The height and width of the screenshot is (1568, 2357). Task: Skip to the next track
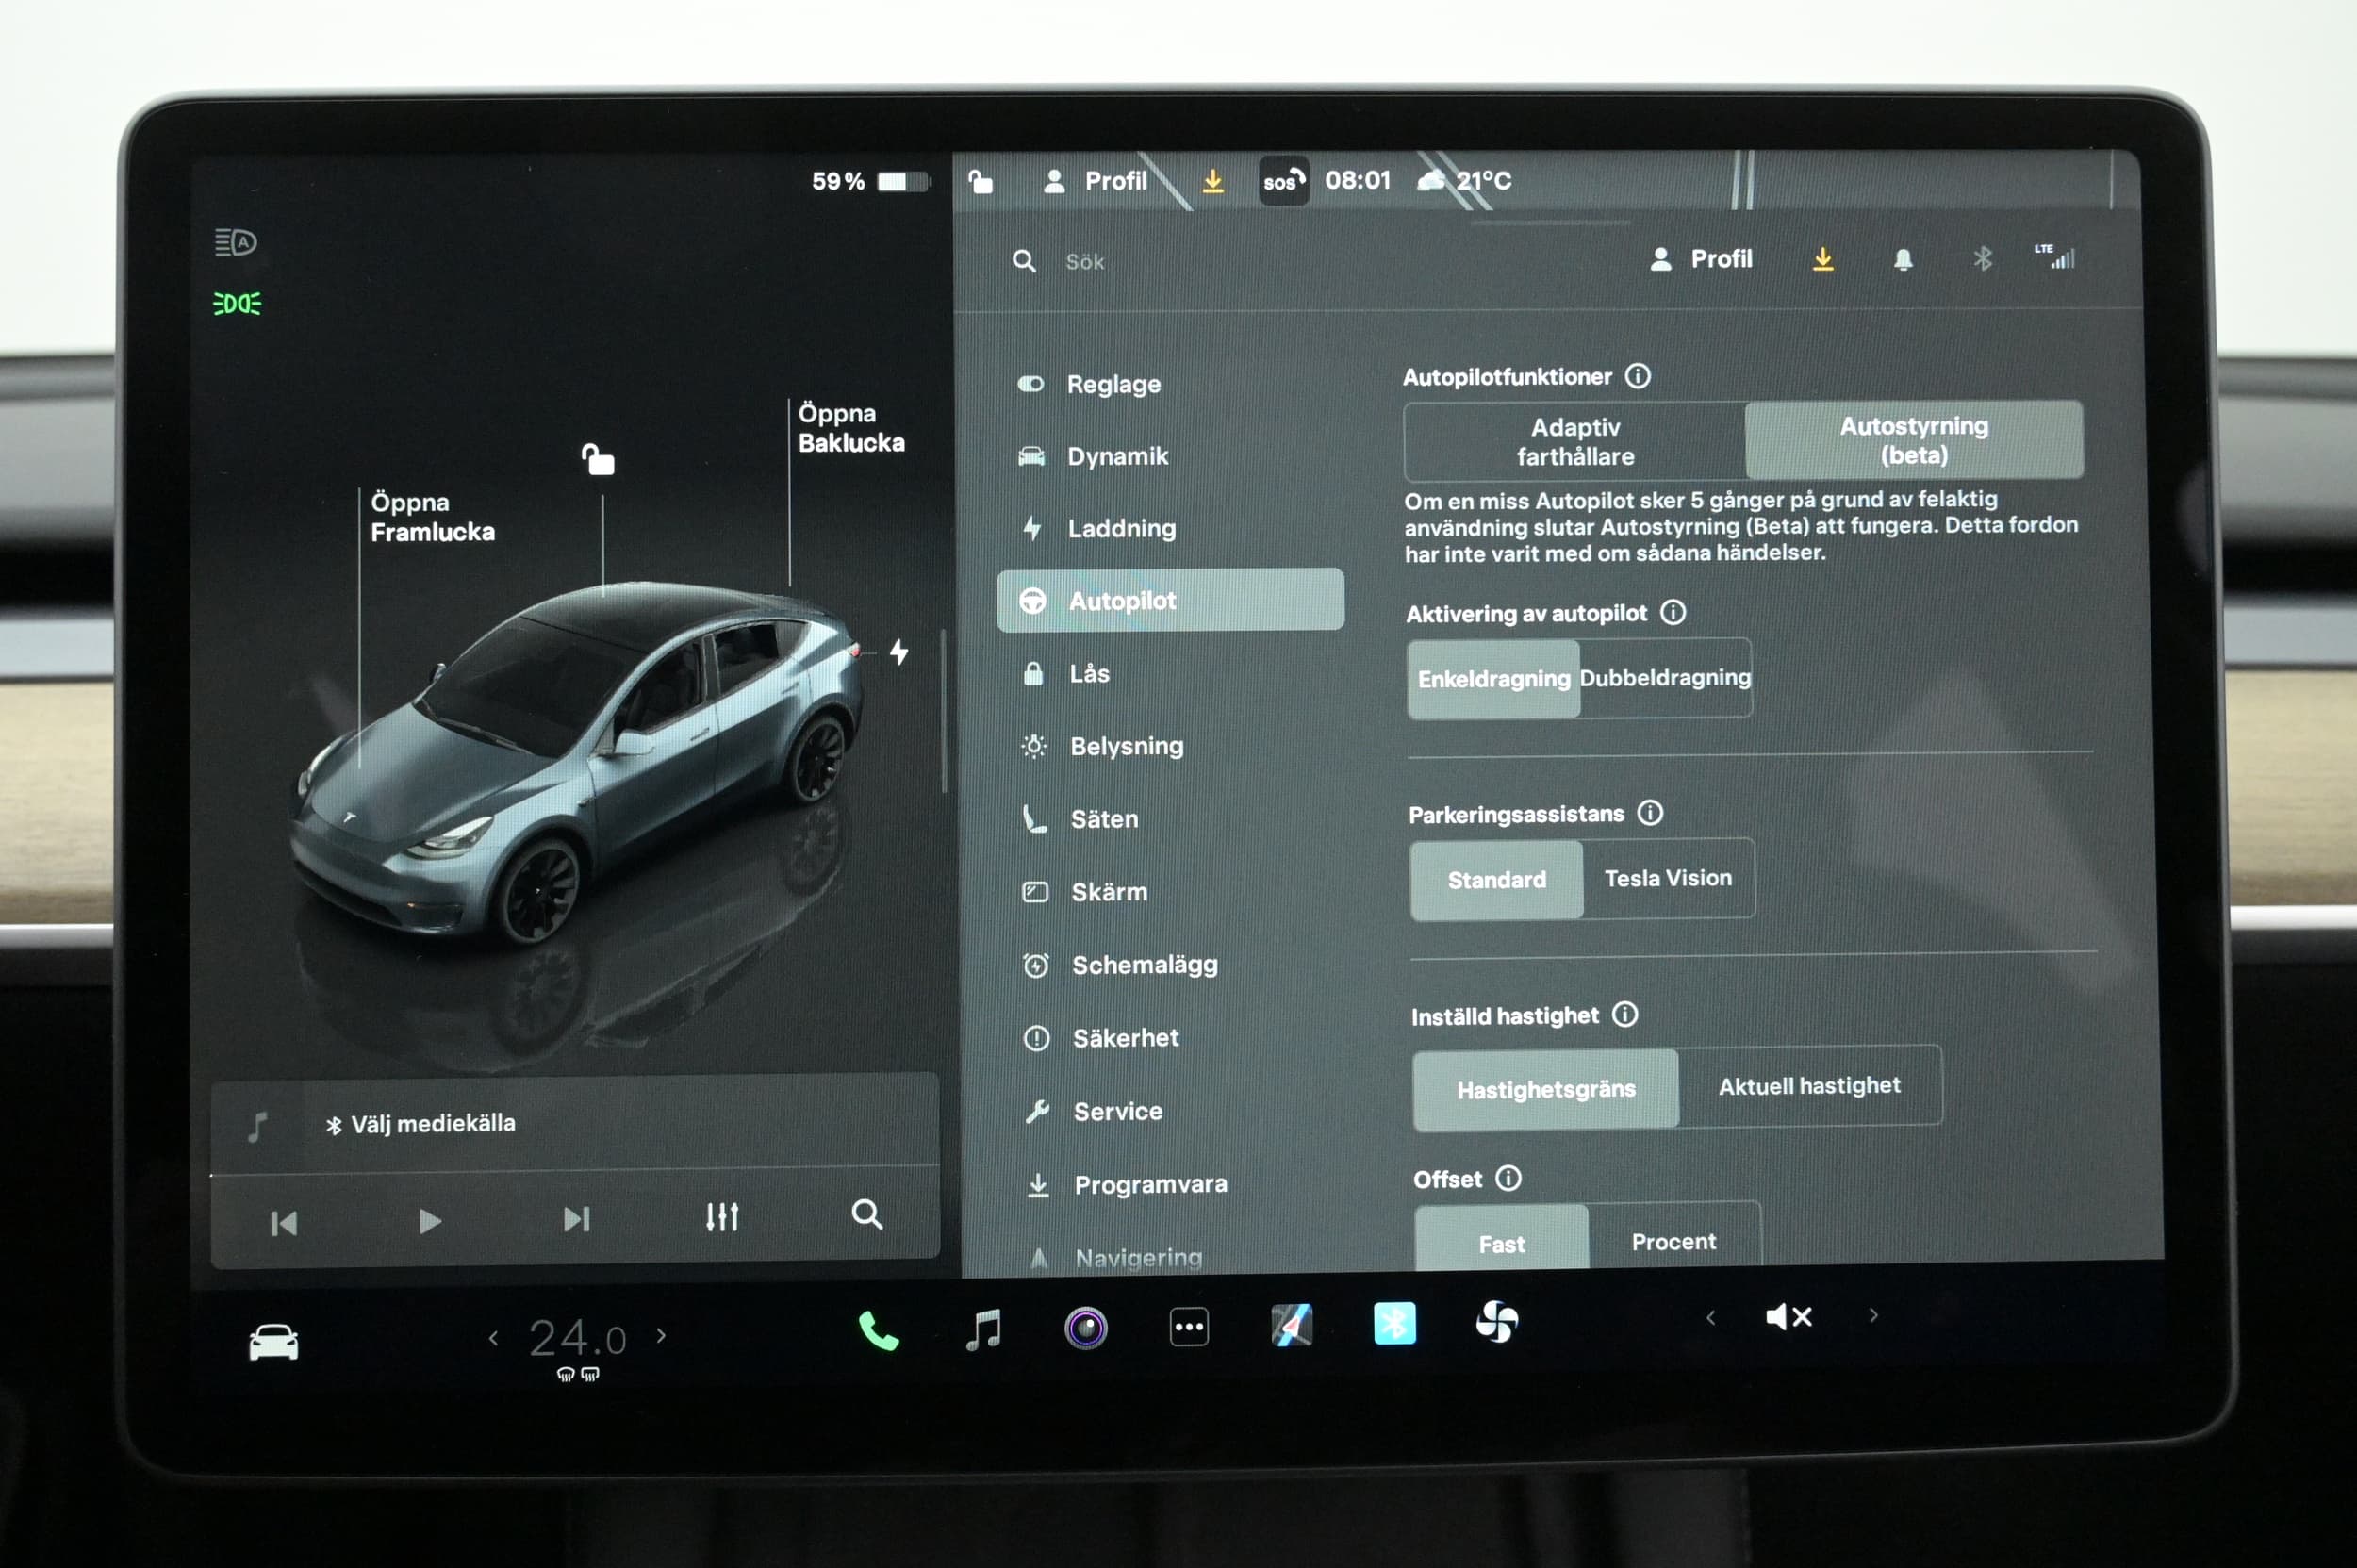click(576, 1219)
